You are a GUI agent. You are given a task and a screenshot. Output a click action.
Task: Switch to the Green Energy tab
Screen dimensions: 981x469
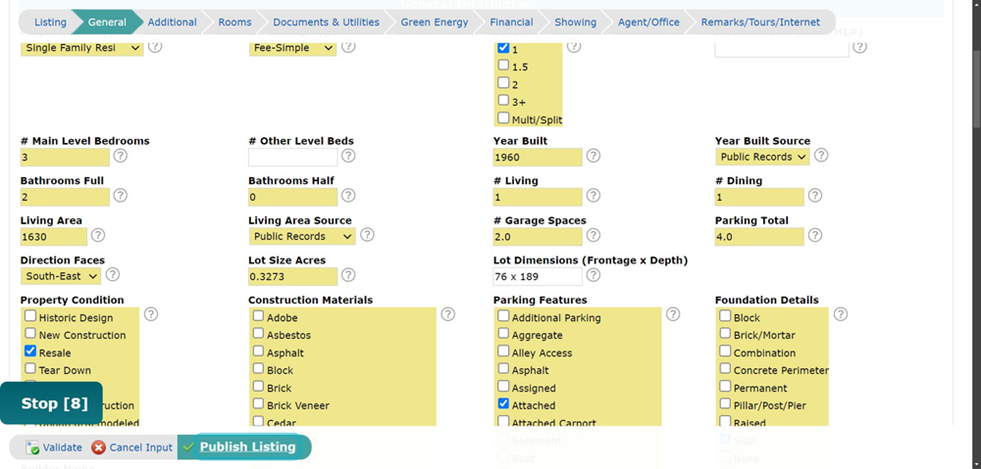tap(434, 23)
